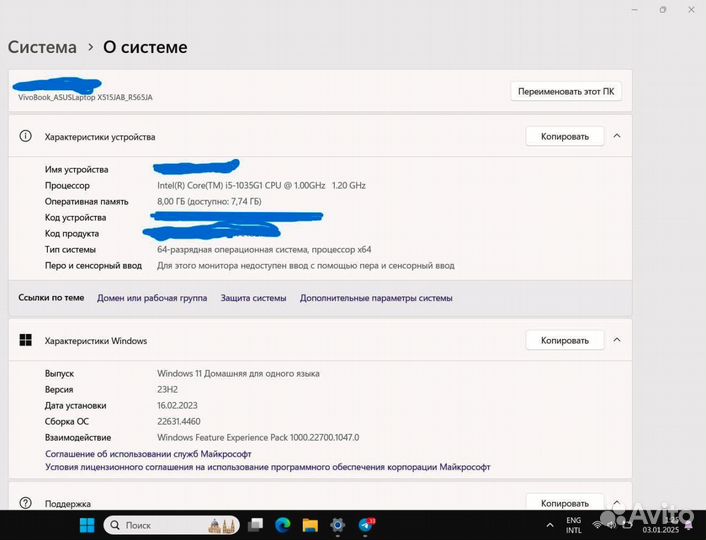The width and height of the screenshot is (706, 540).
Task: Click the 8,00 ГБ memory value
Action: point(209,201)
